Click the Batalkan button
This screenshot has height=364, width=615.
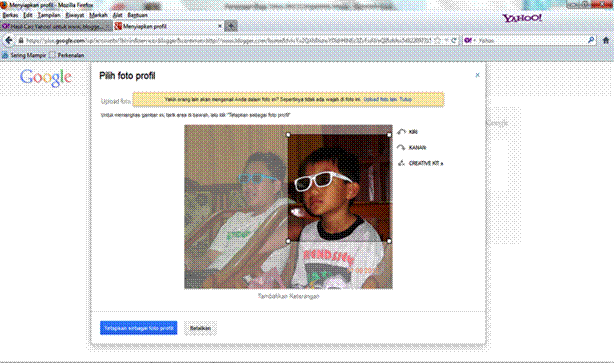tap(200, 328)
